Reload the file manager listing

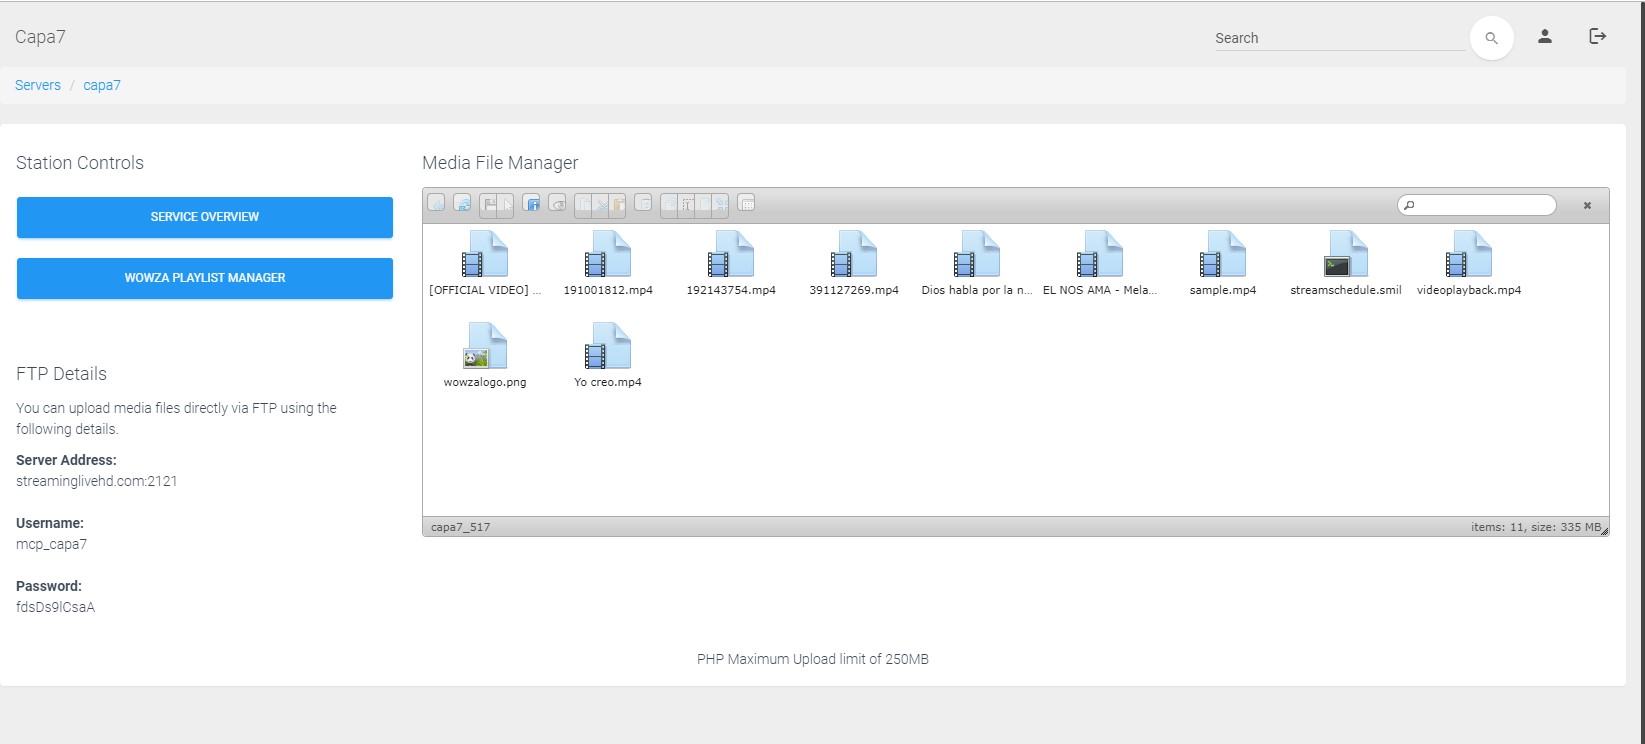tap(462, 204)
